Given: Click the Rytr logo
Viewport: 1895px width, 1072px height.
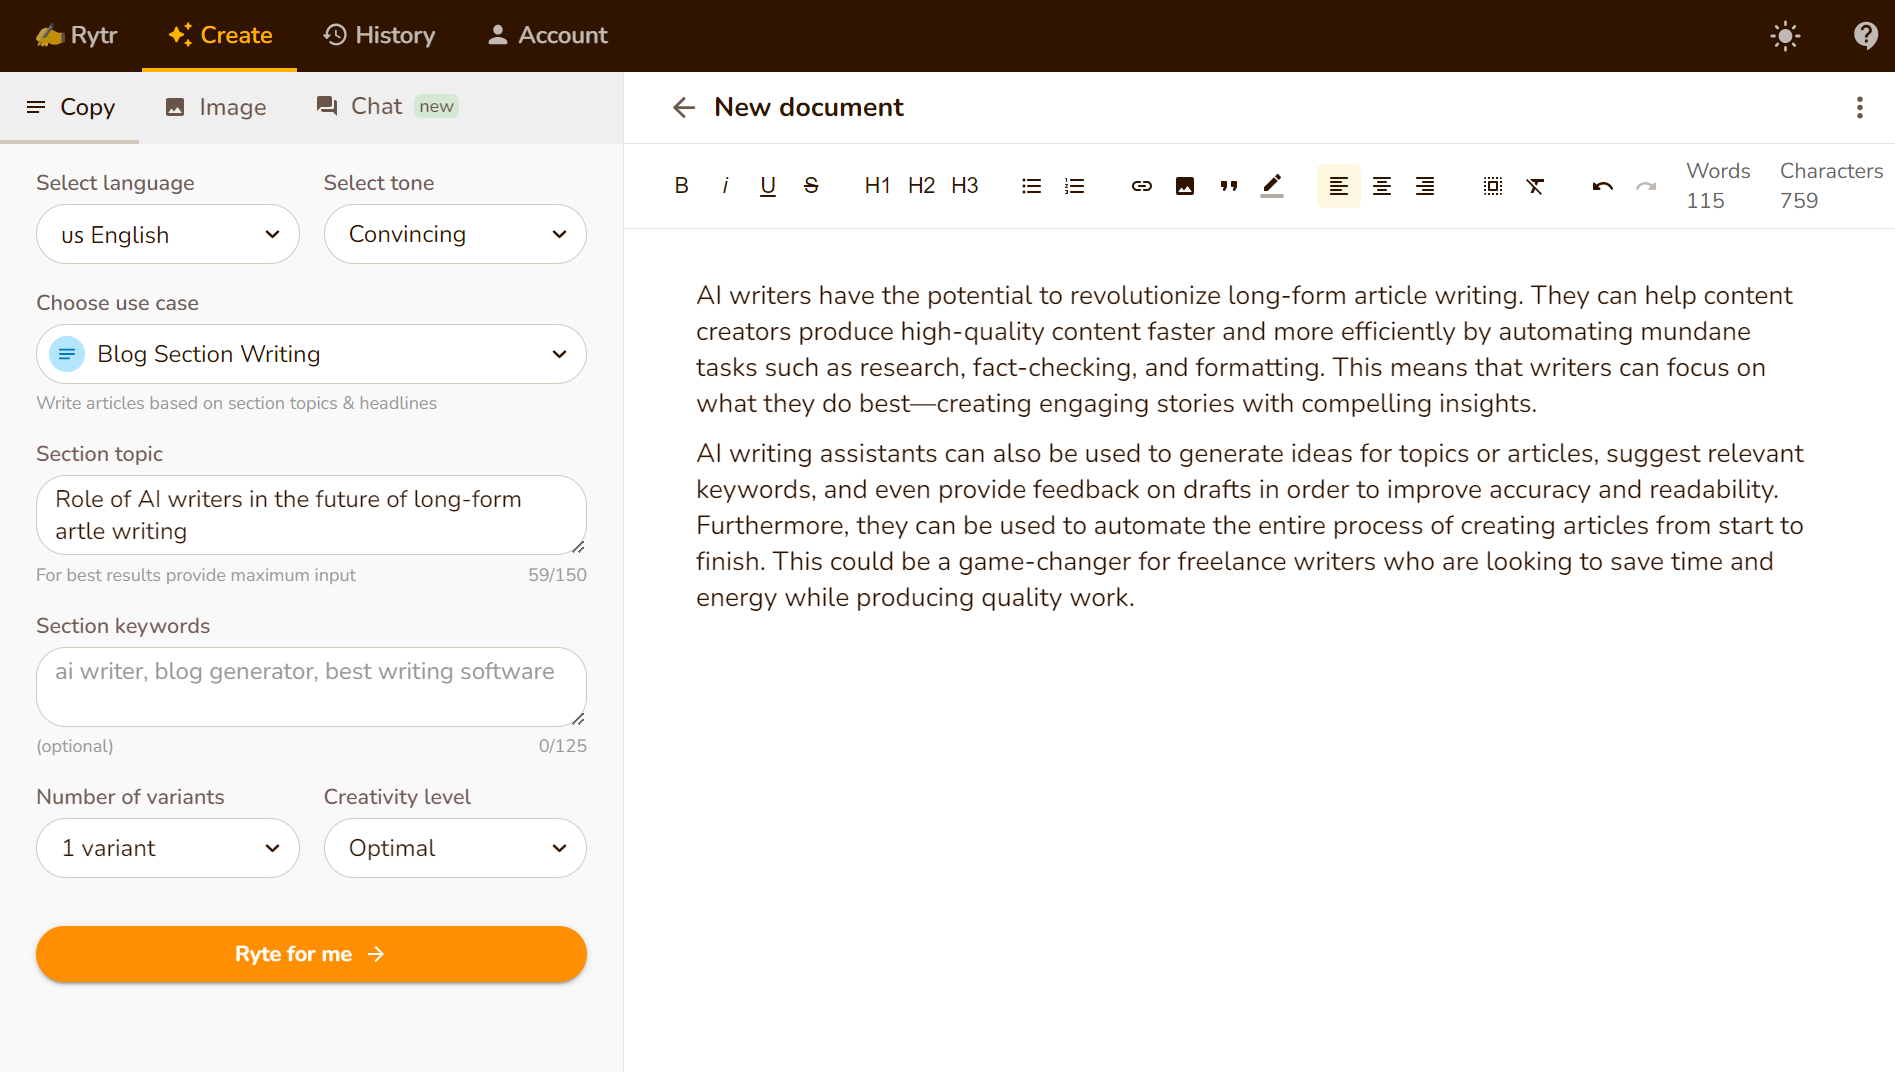Looking at the screenshot, I should pos(77,36).
